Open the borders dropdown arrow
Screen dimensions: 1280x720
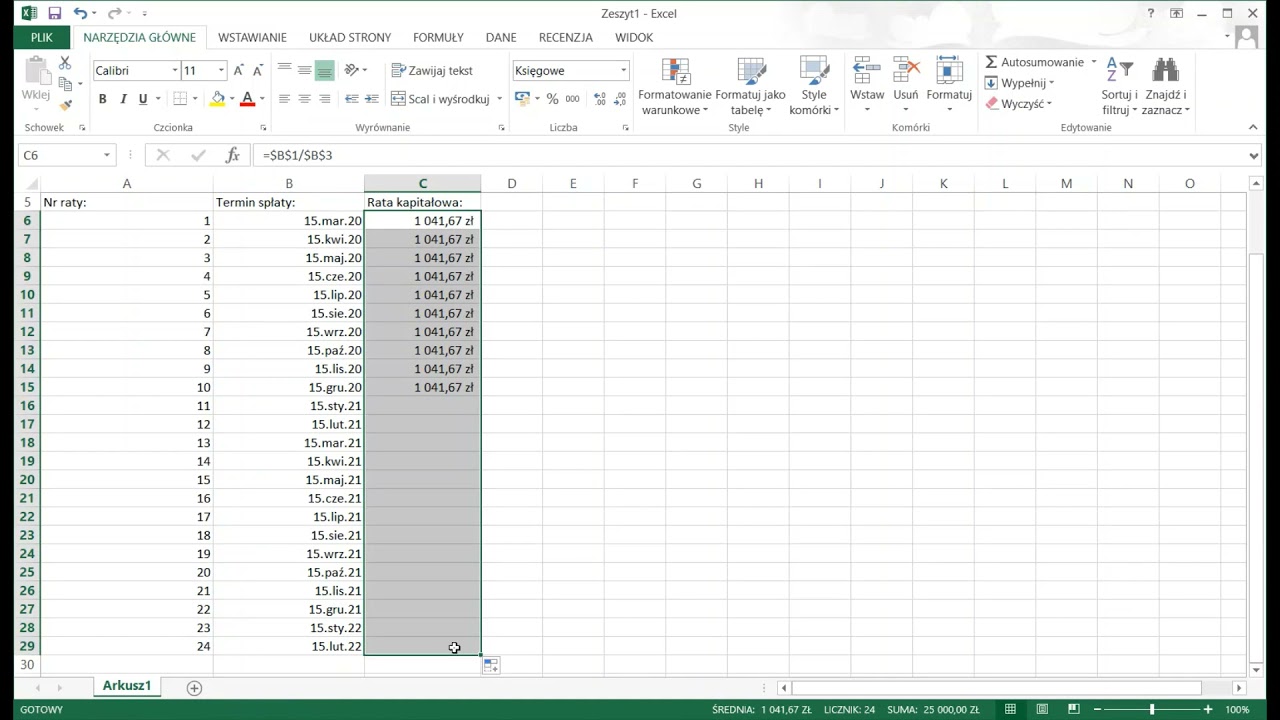(x=195, y=99)
